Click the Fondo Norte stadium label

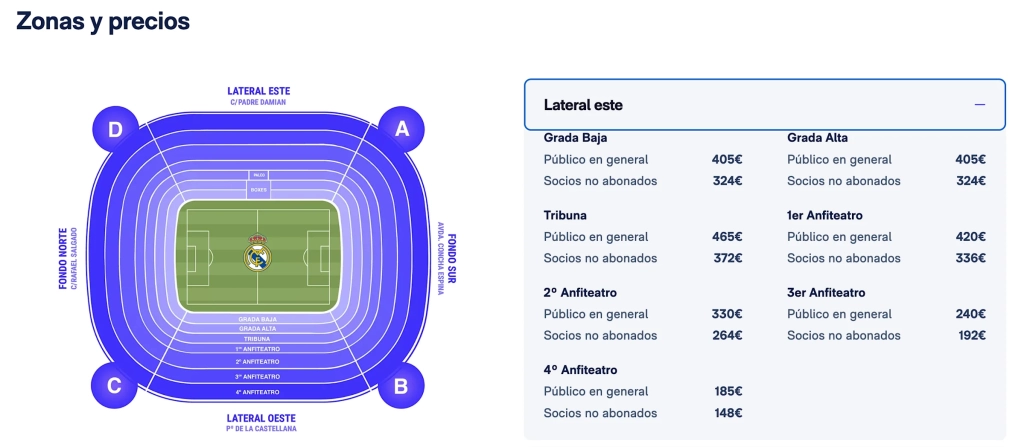(x=62, y=258)
